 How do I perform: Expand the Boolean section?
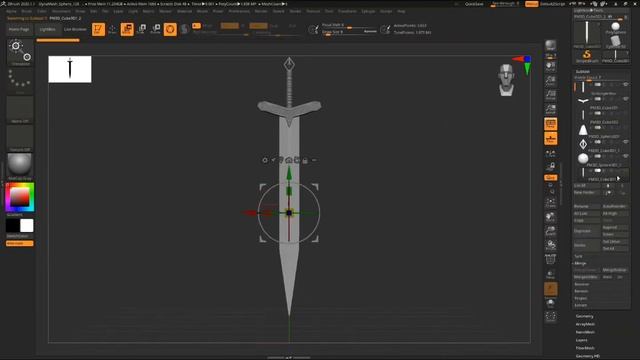click(x=582, y=284)
